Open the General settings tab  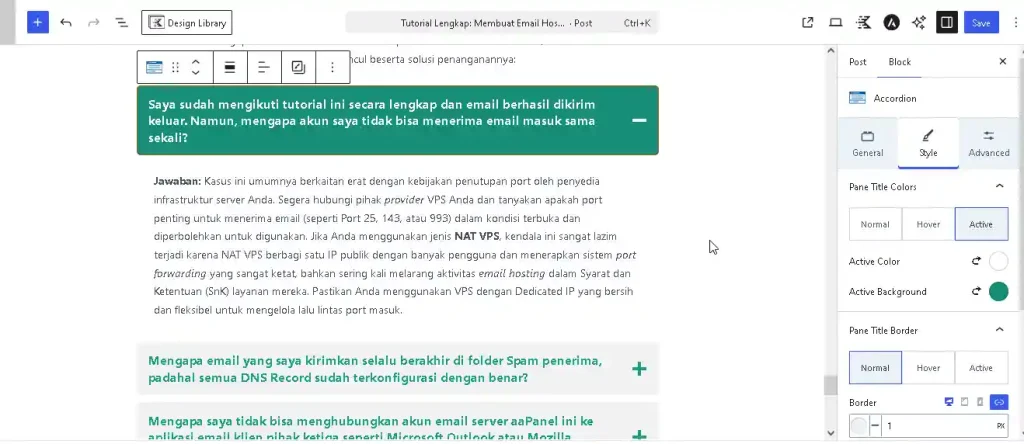click(x=867, y=144)
